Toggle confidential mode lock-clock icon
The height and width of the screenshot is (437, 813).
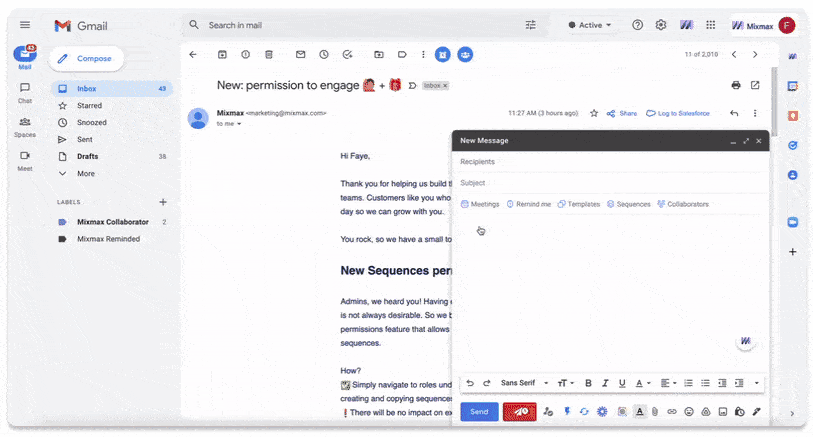point(739,412)
